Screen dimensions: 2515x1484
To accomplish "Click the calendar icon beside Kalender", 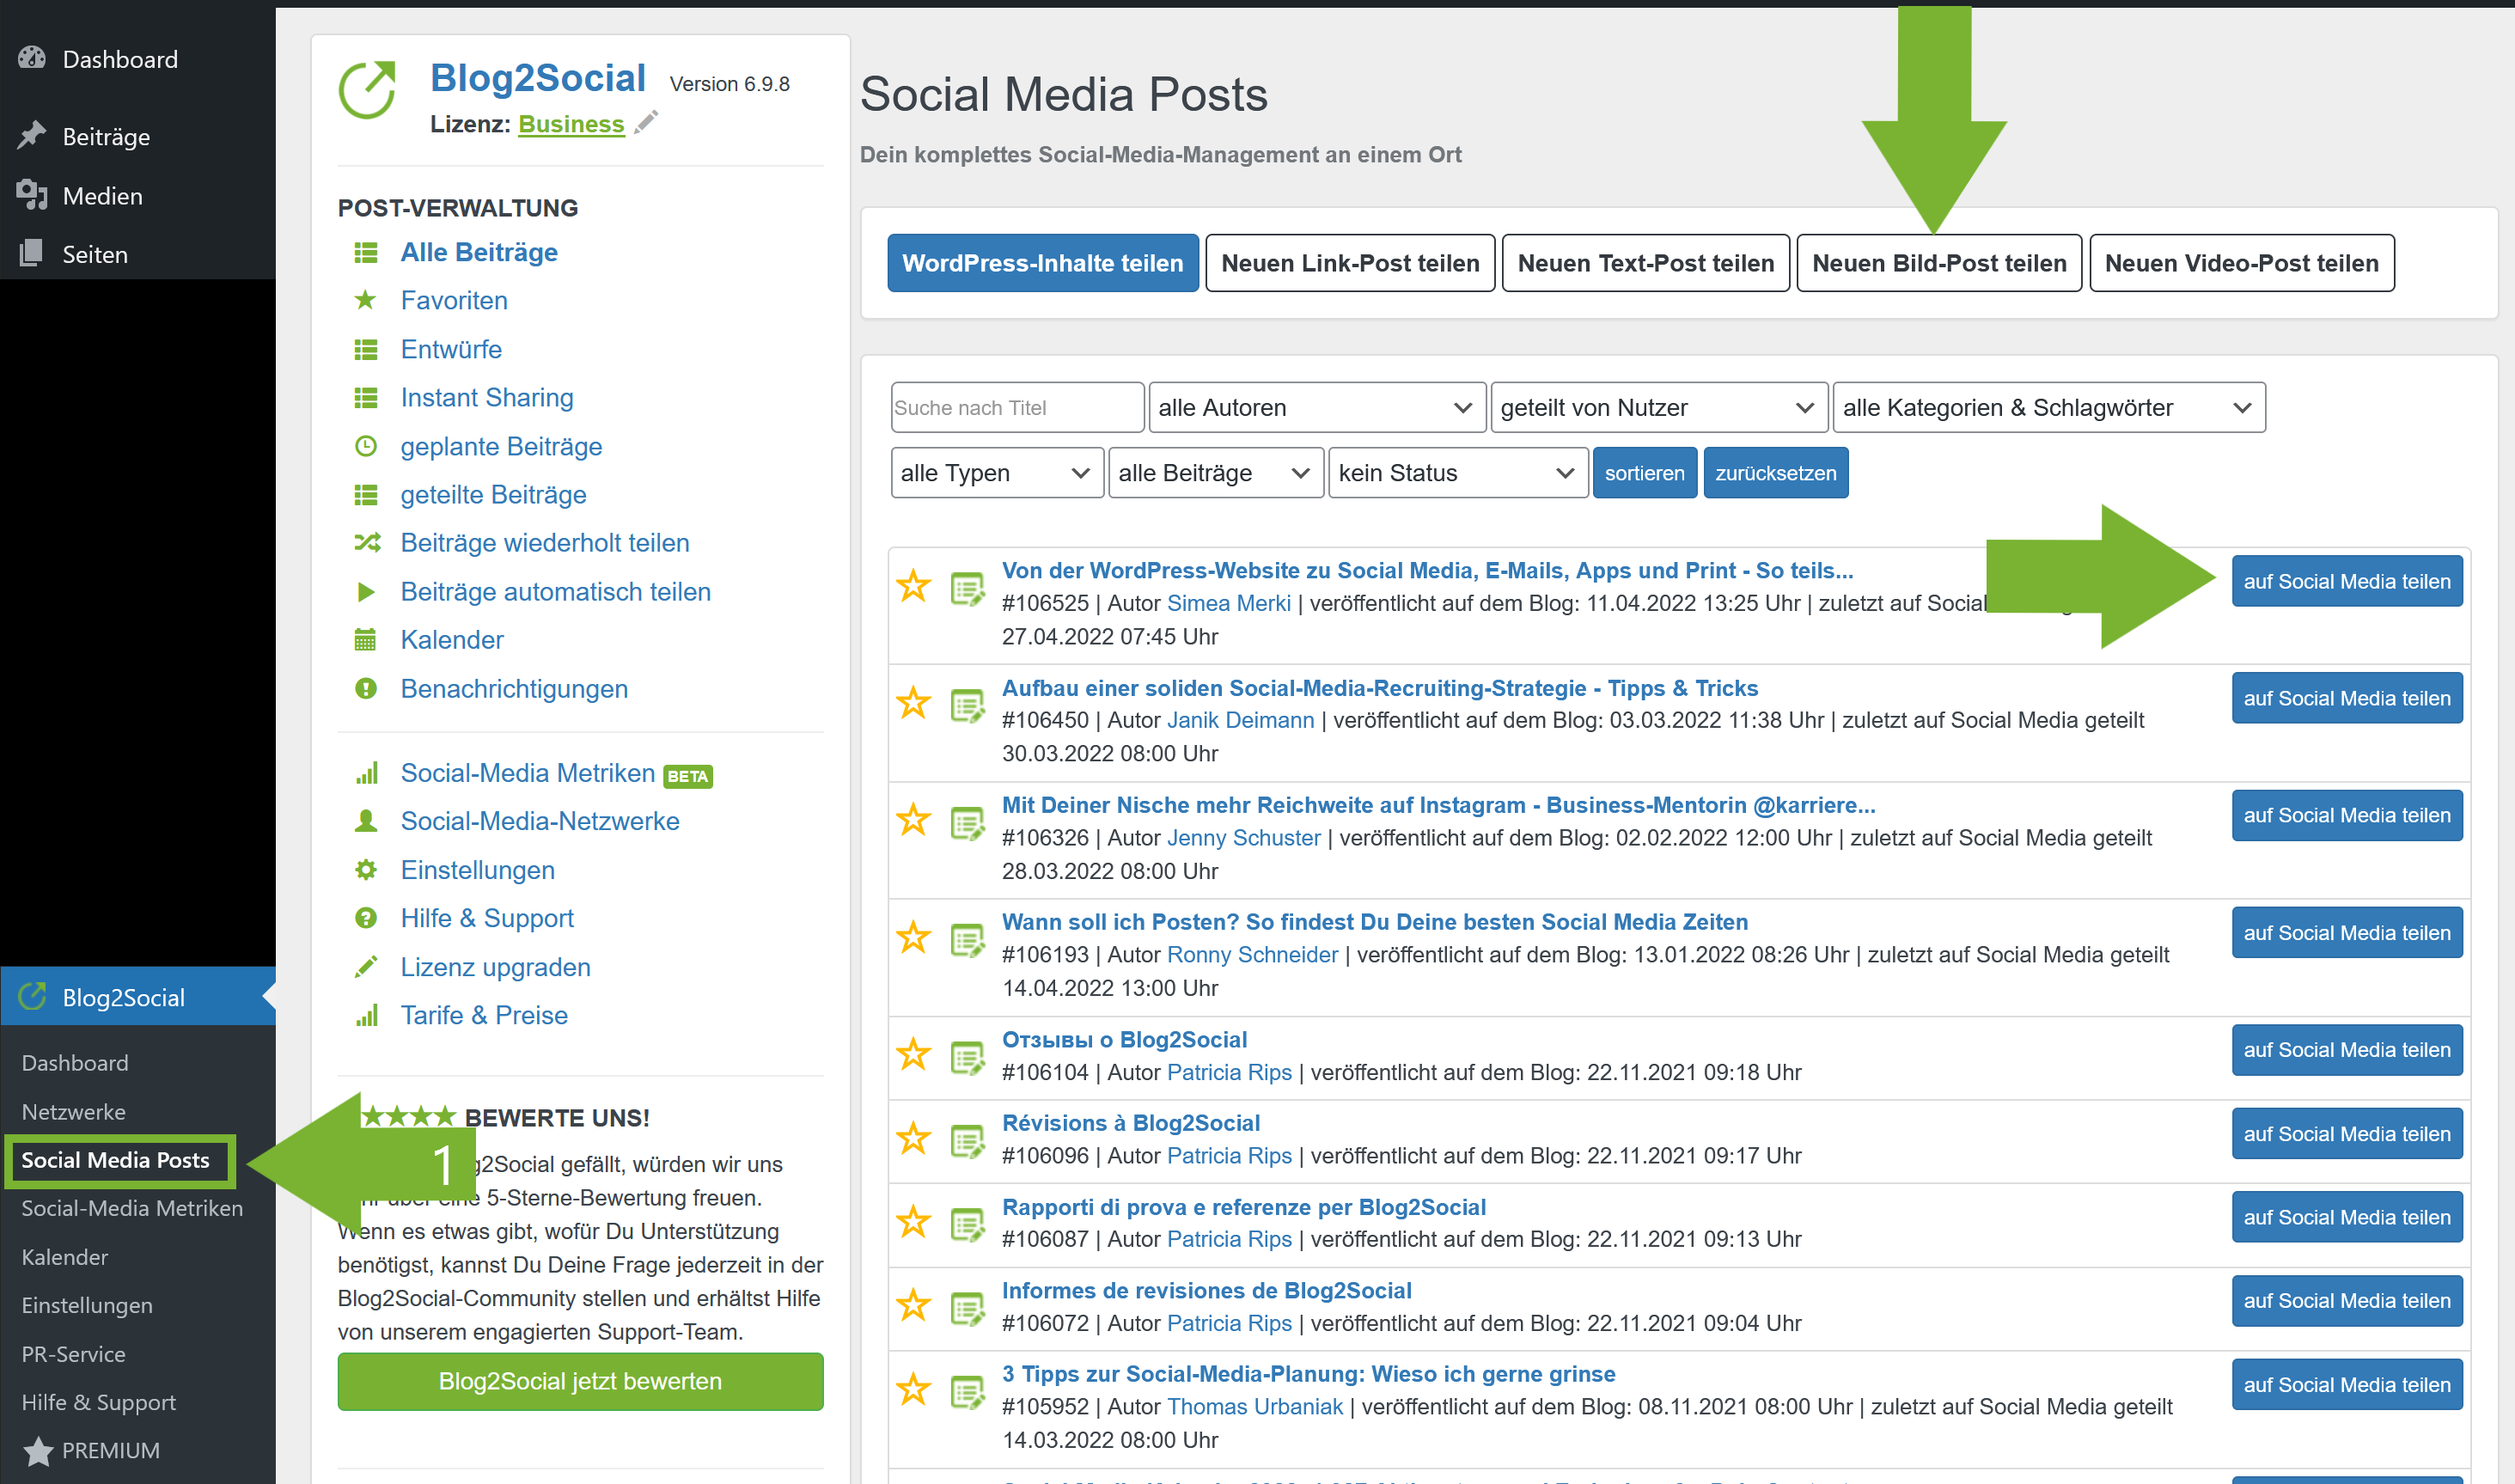I will (366, 640).
